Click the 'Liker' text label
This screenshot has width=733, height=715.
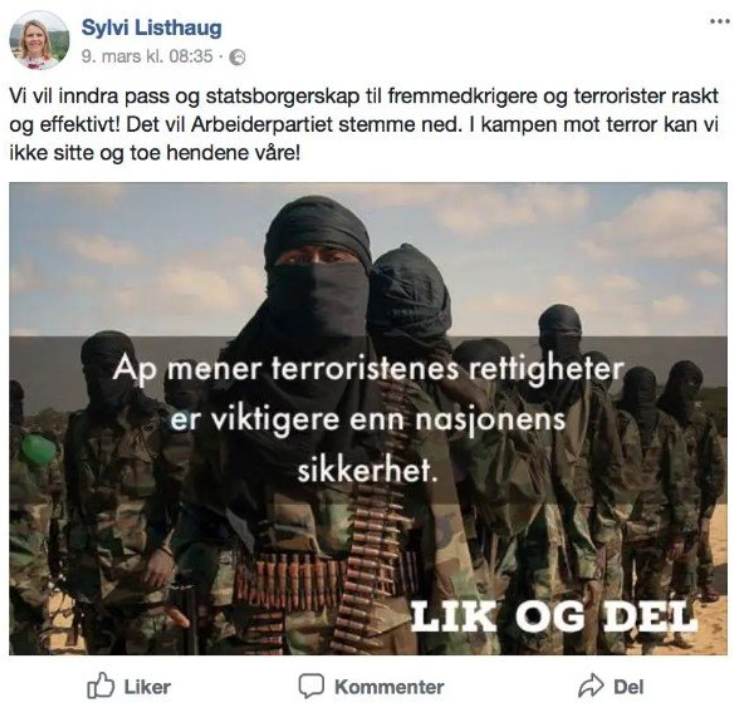tap(147, 687)
